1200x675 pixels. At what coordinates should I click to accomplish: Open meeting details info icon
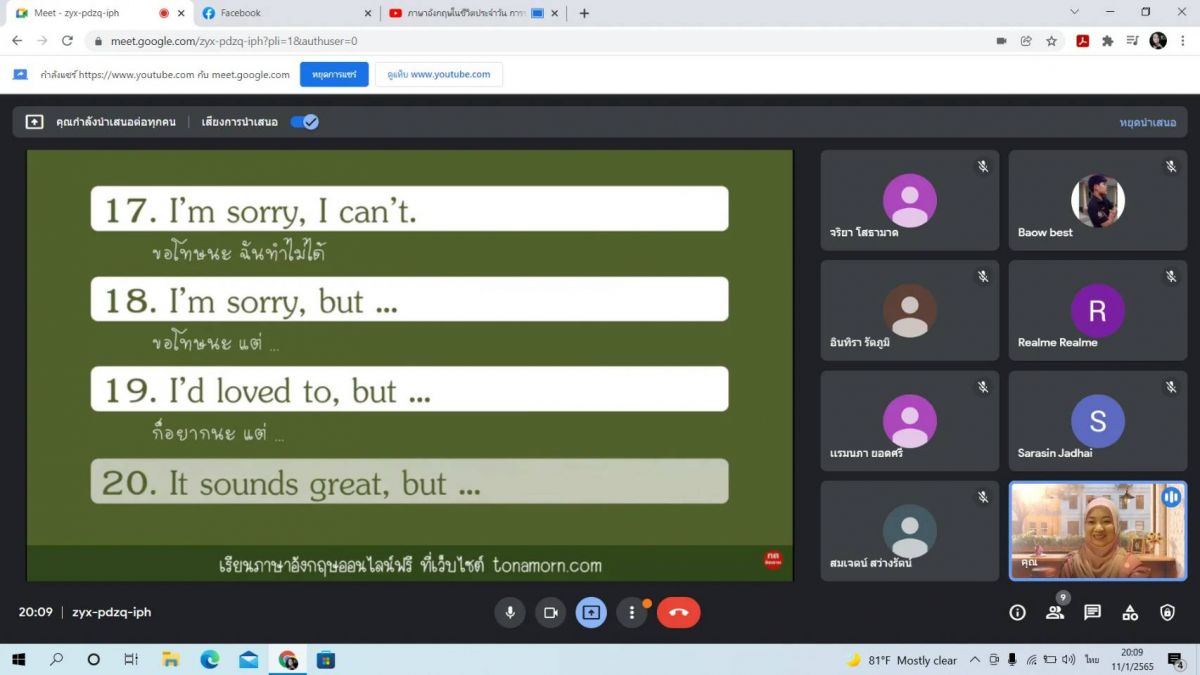[1017, 612]
